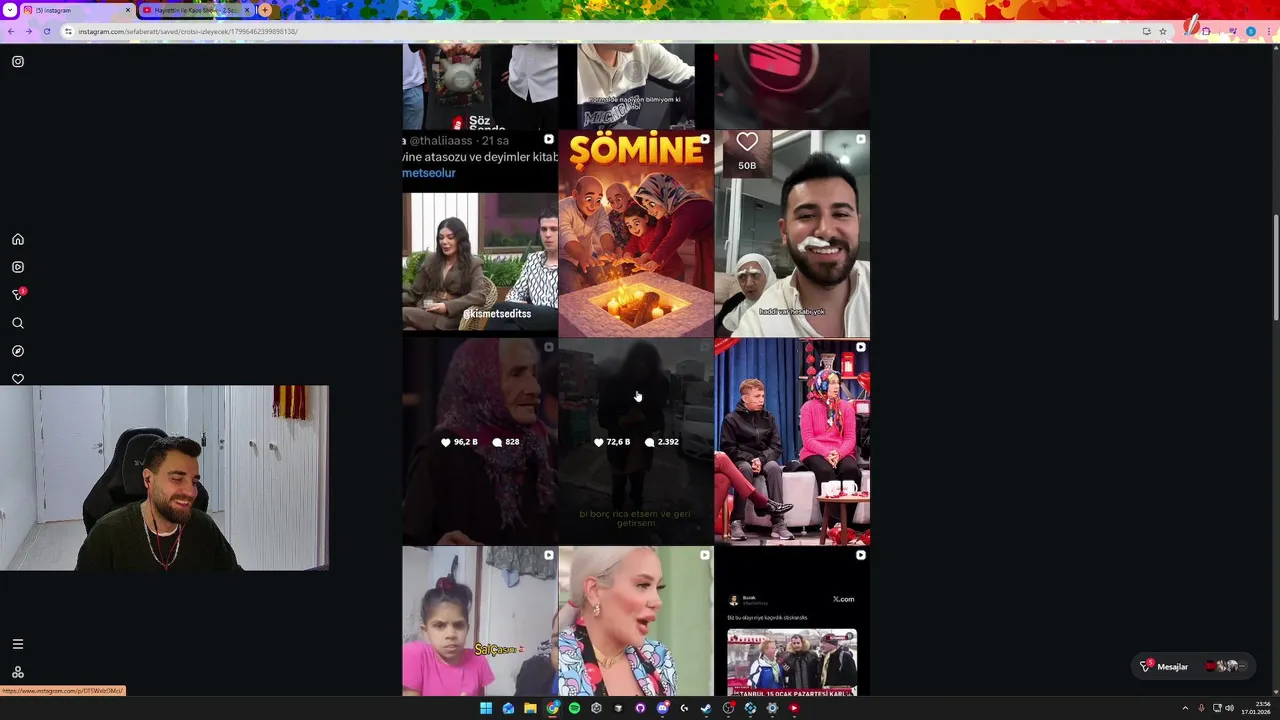The image size is (1280, 720).
Task: Open the ŞÖMİNE reel thumbnail
Action: coord(636,234)
